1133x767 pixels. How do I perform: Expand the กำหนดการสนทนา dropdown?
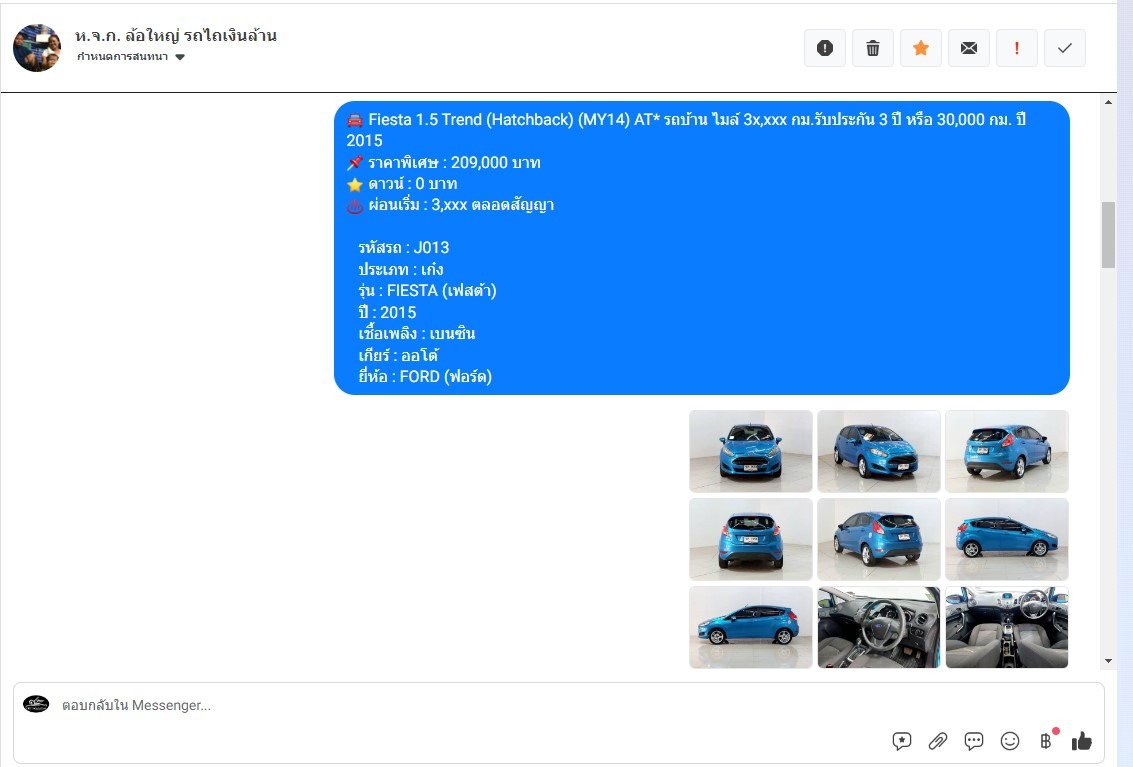click(x=131, y=56)
